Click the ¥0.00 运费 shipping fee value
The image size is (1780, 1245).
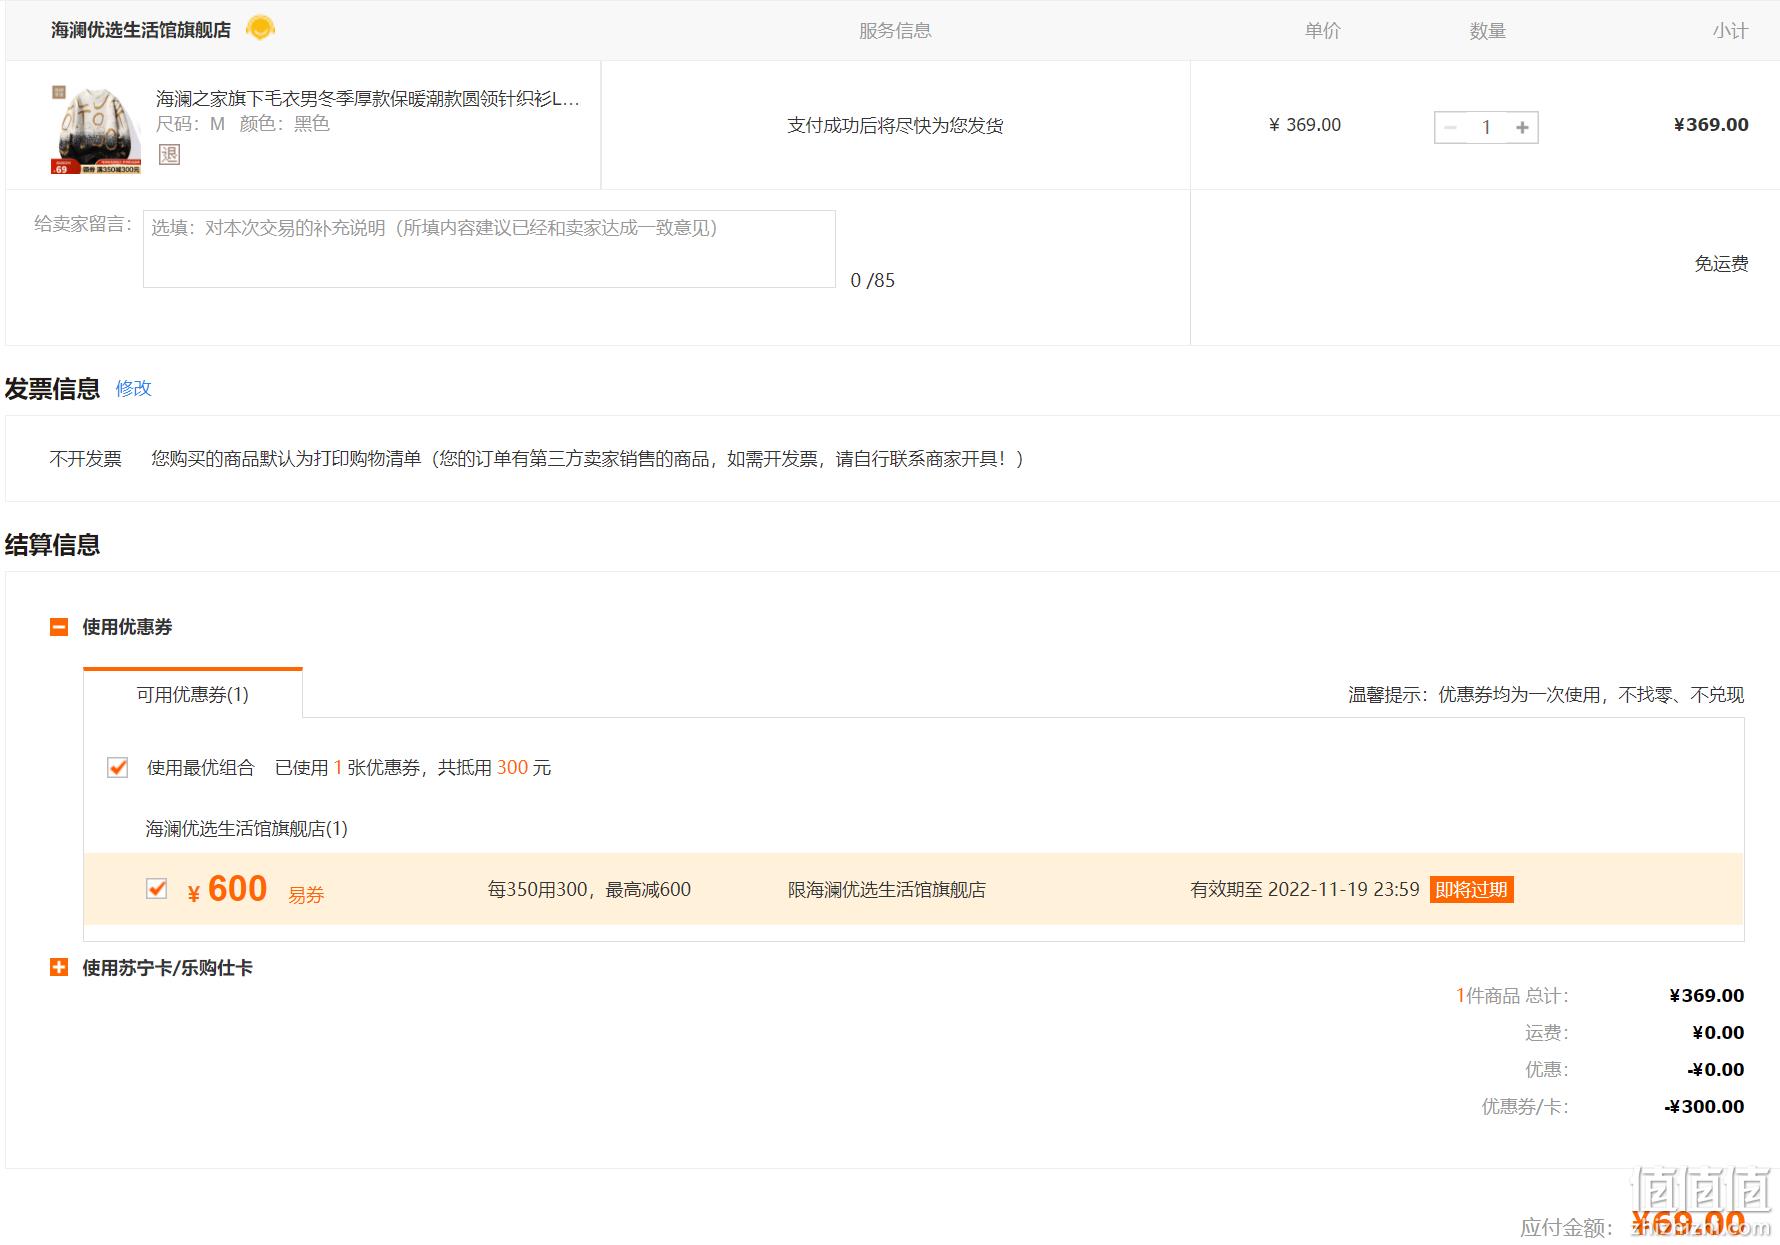click(1718, 1033)
